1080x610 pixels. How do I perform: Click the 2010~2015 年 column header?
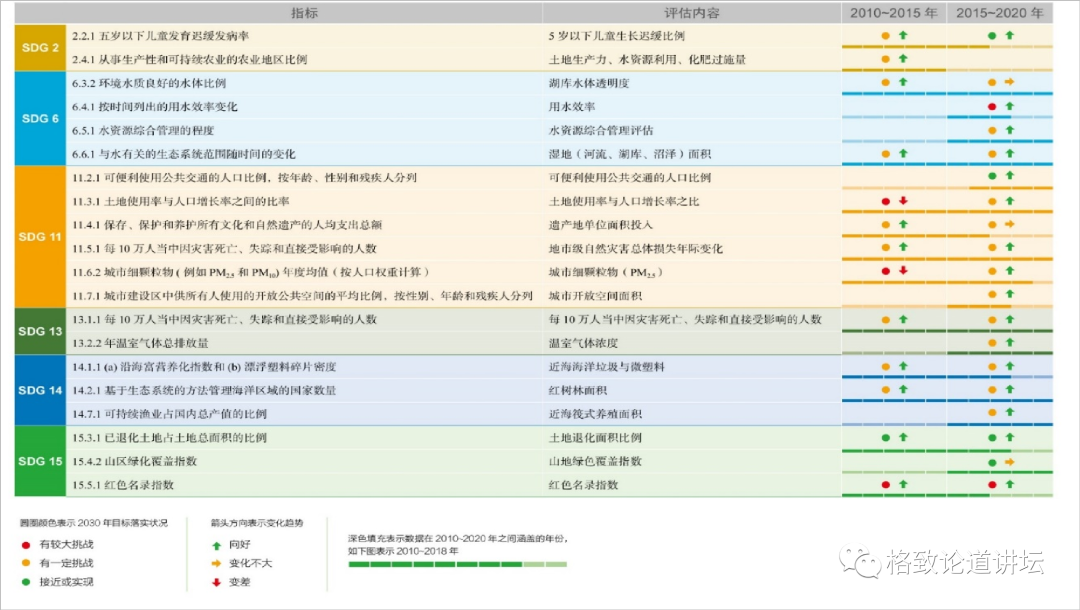tap(893, 13)
